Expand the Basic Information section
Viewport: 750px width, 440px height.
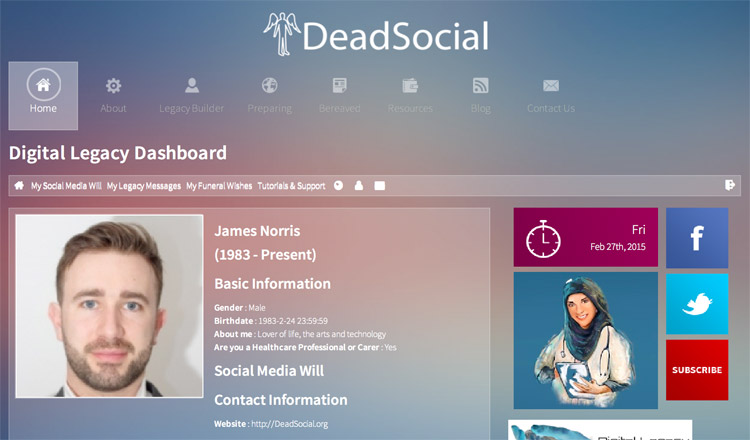(272, 284)
